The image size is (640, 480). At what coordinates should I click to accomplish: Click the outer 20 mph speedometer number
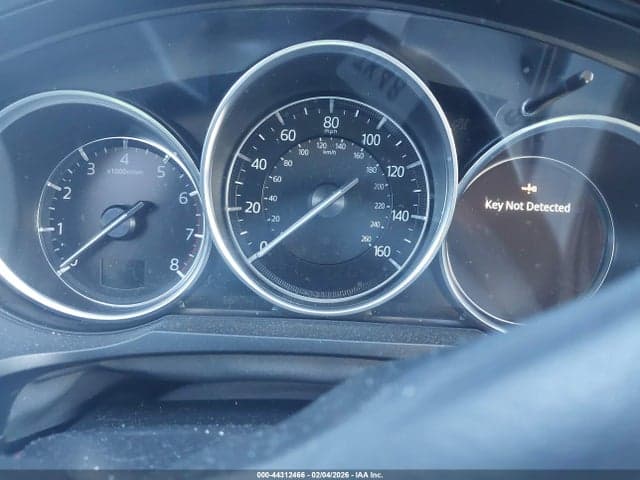pyautogui.click(x=252, y=208)
